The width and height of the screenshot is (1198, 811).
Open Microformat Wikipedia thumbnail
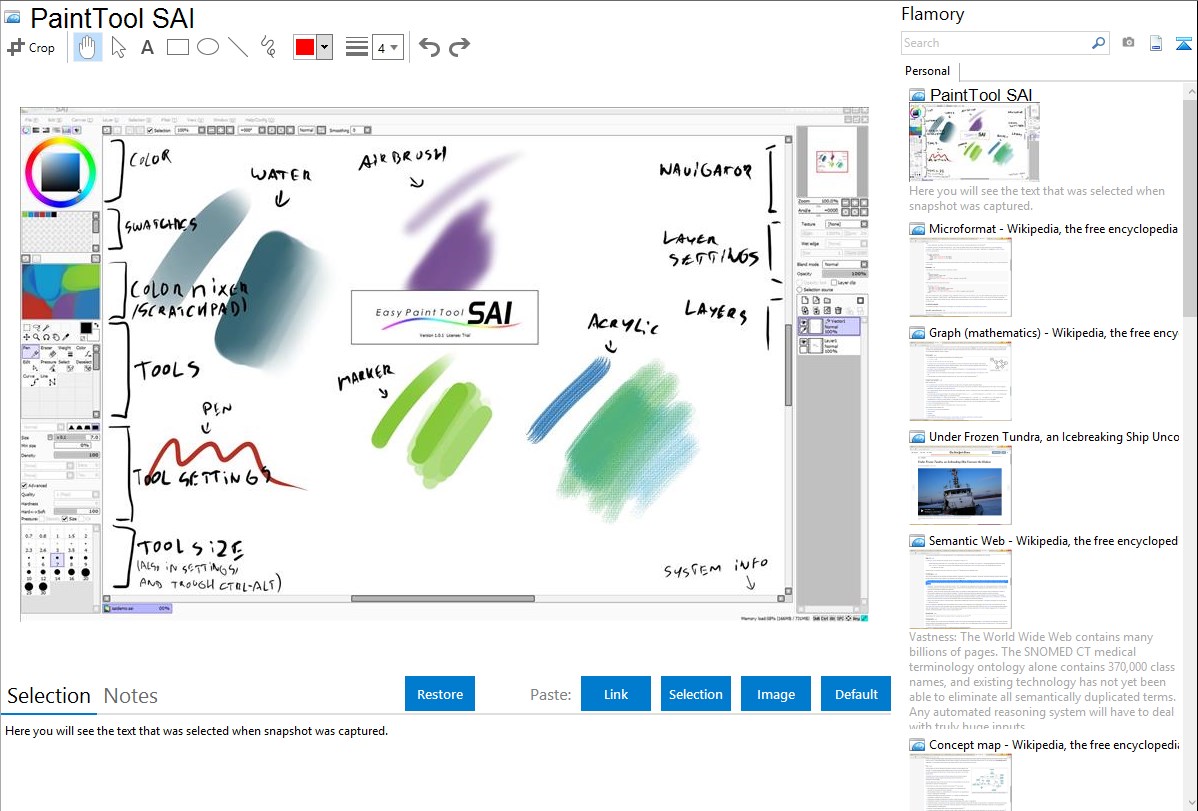point(960,277)
